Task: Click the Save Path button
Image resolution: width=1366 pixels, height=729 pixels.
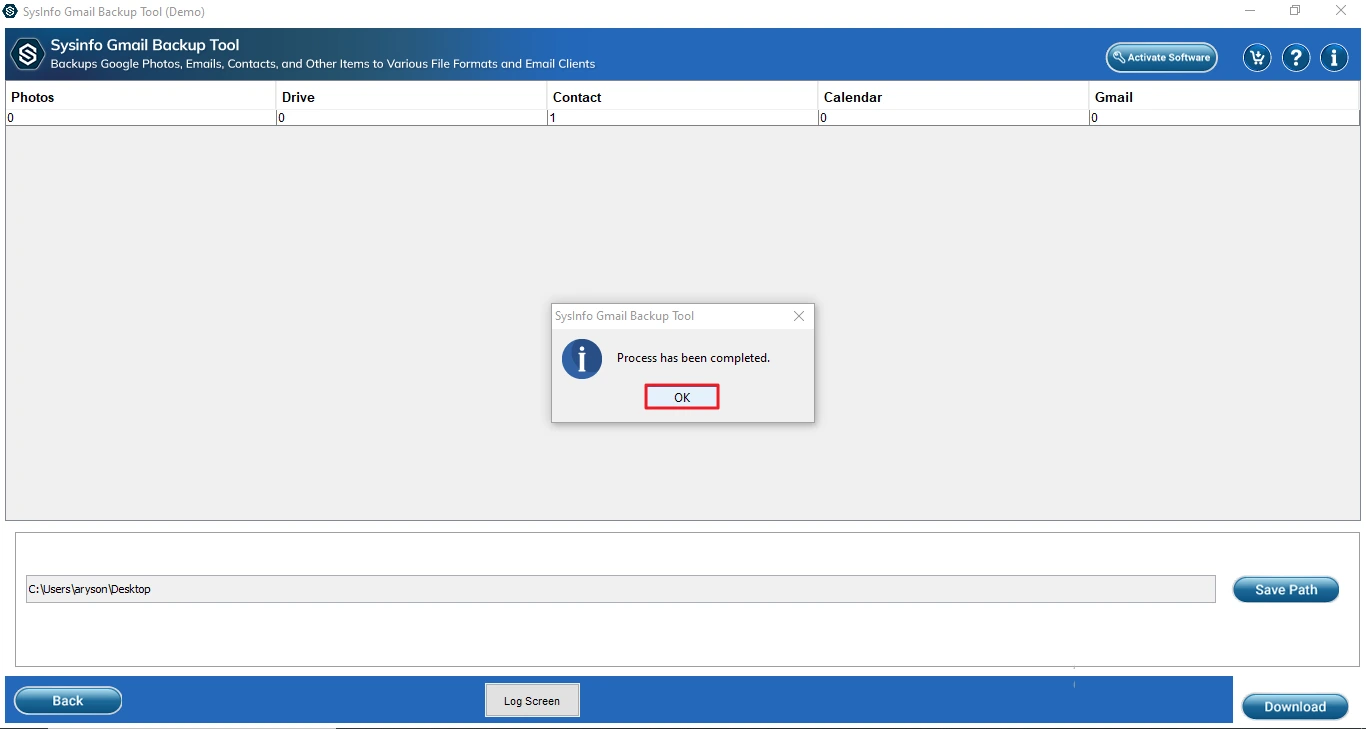Action: tap(1285, 589)
